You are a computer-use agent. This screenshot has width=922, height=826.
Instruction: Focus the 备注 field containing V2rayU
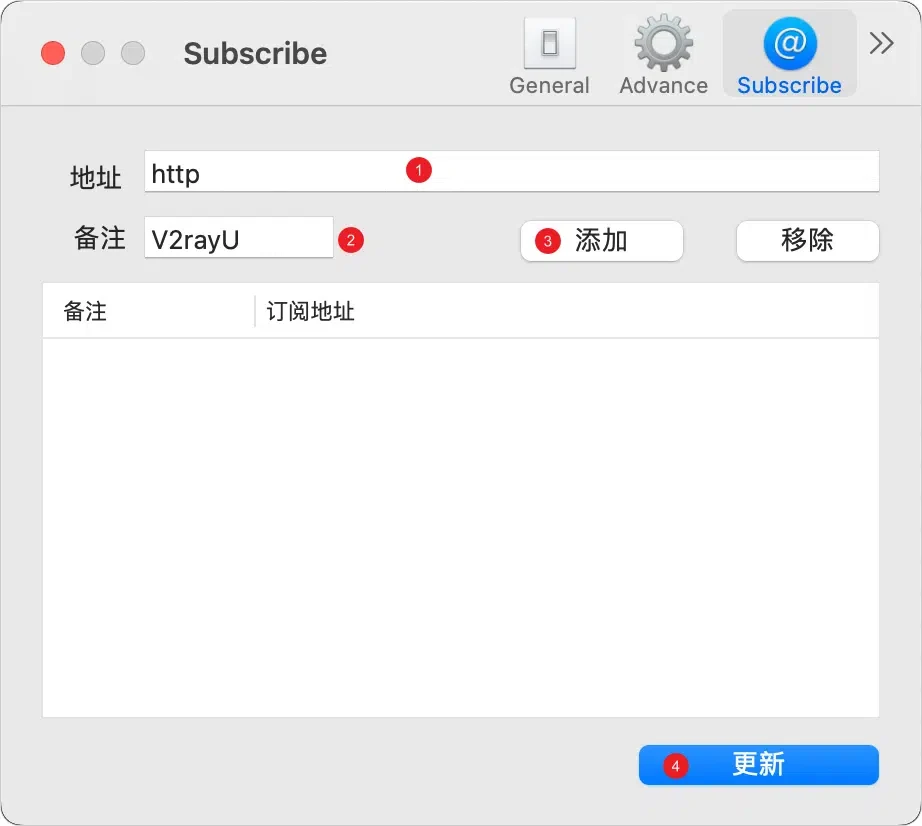click(x=238, y=239)
